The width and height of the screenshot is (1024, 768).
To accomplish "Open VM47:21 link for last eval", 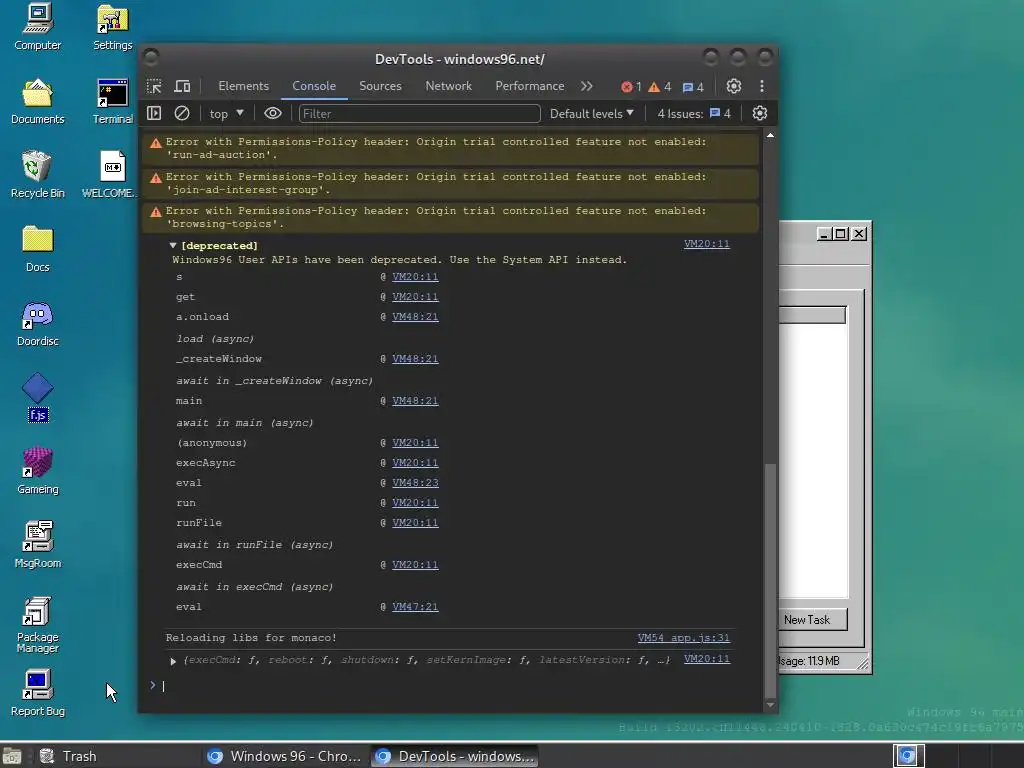I will click(x=415, y=607).
